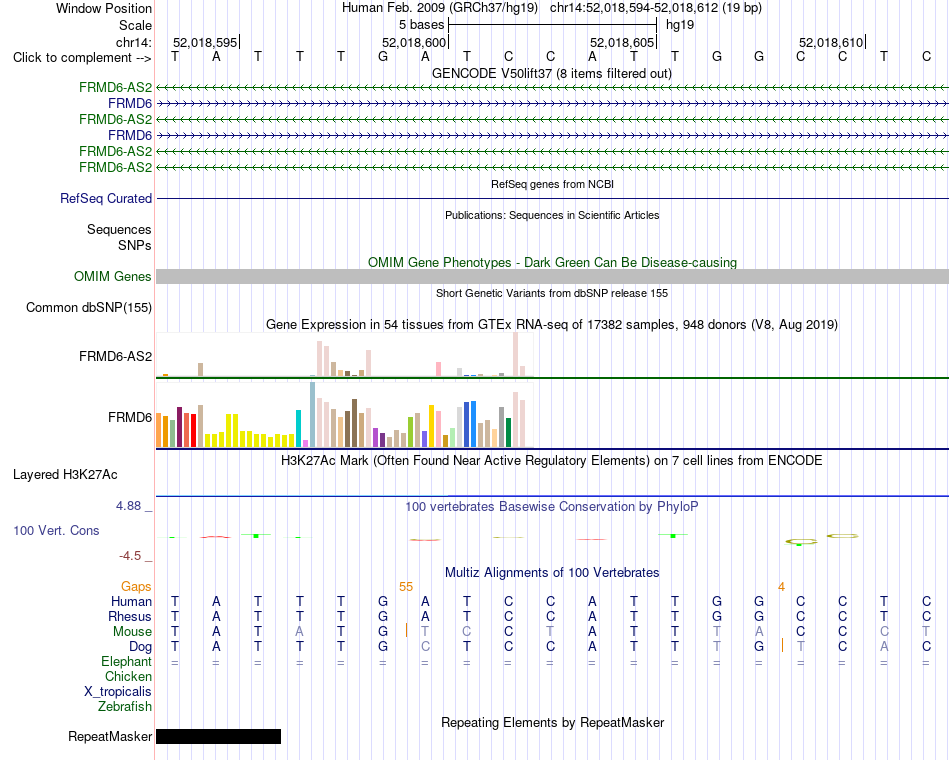
Task: Open 'Repeating Elements by RepeatMasker' title
Action: tap(552, 722)
